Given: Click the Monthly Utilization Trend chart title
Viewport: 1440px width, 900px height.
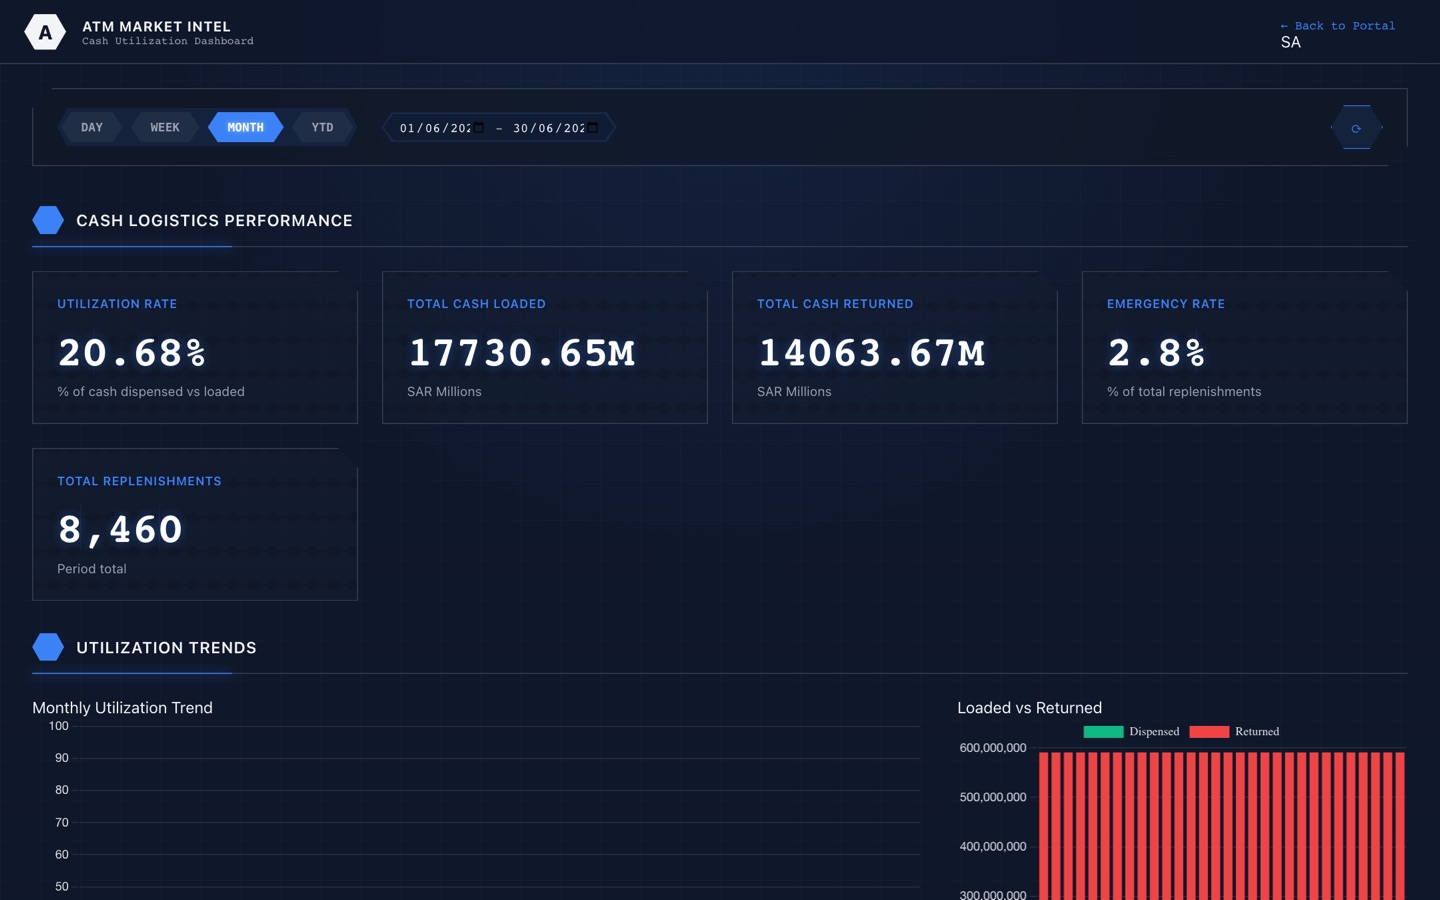Looking at the screenshot, I should tap(122, 707).
